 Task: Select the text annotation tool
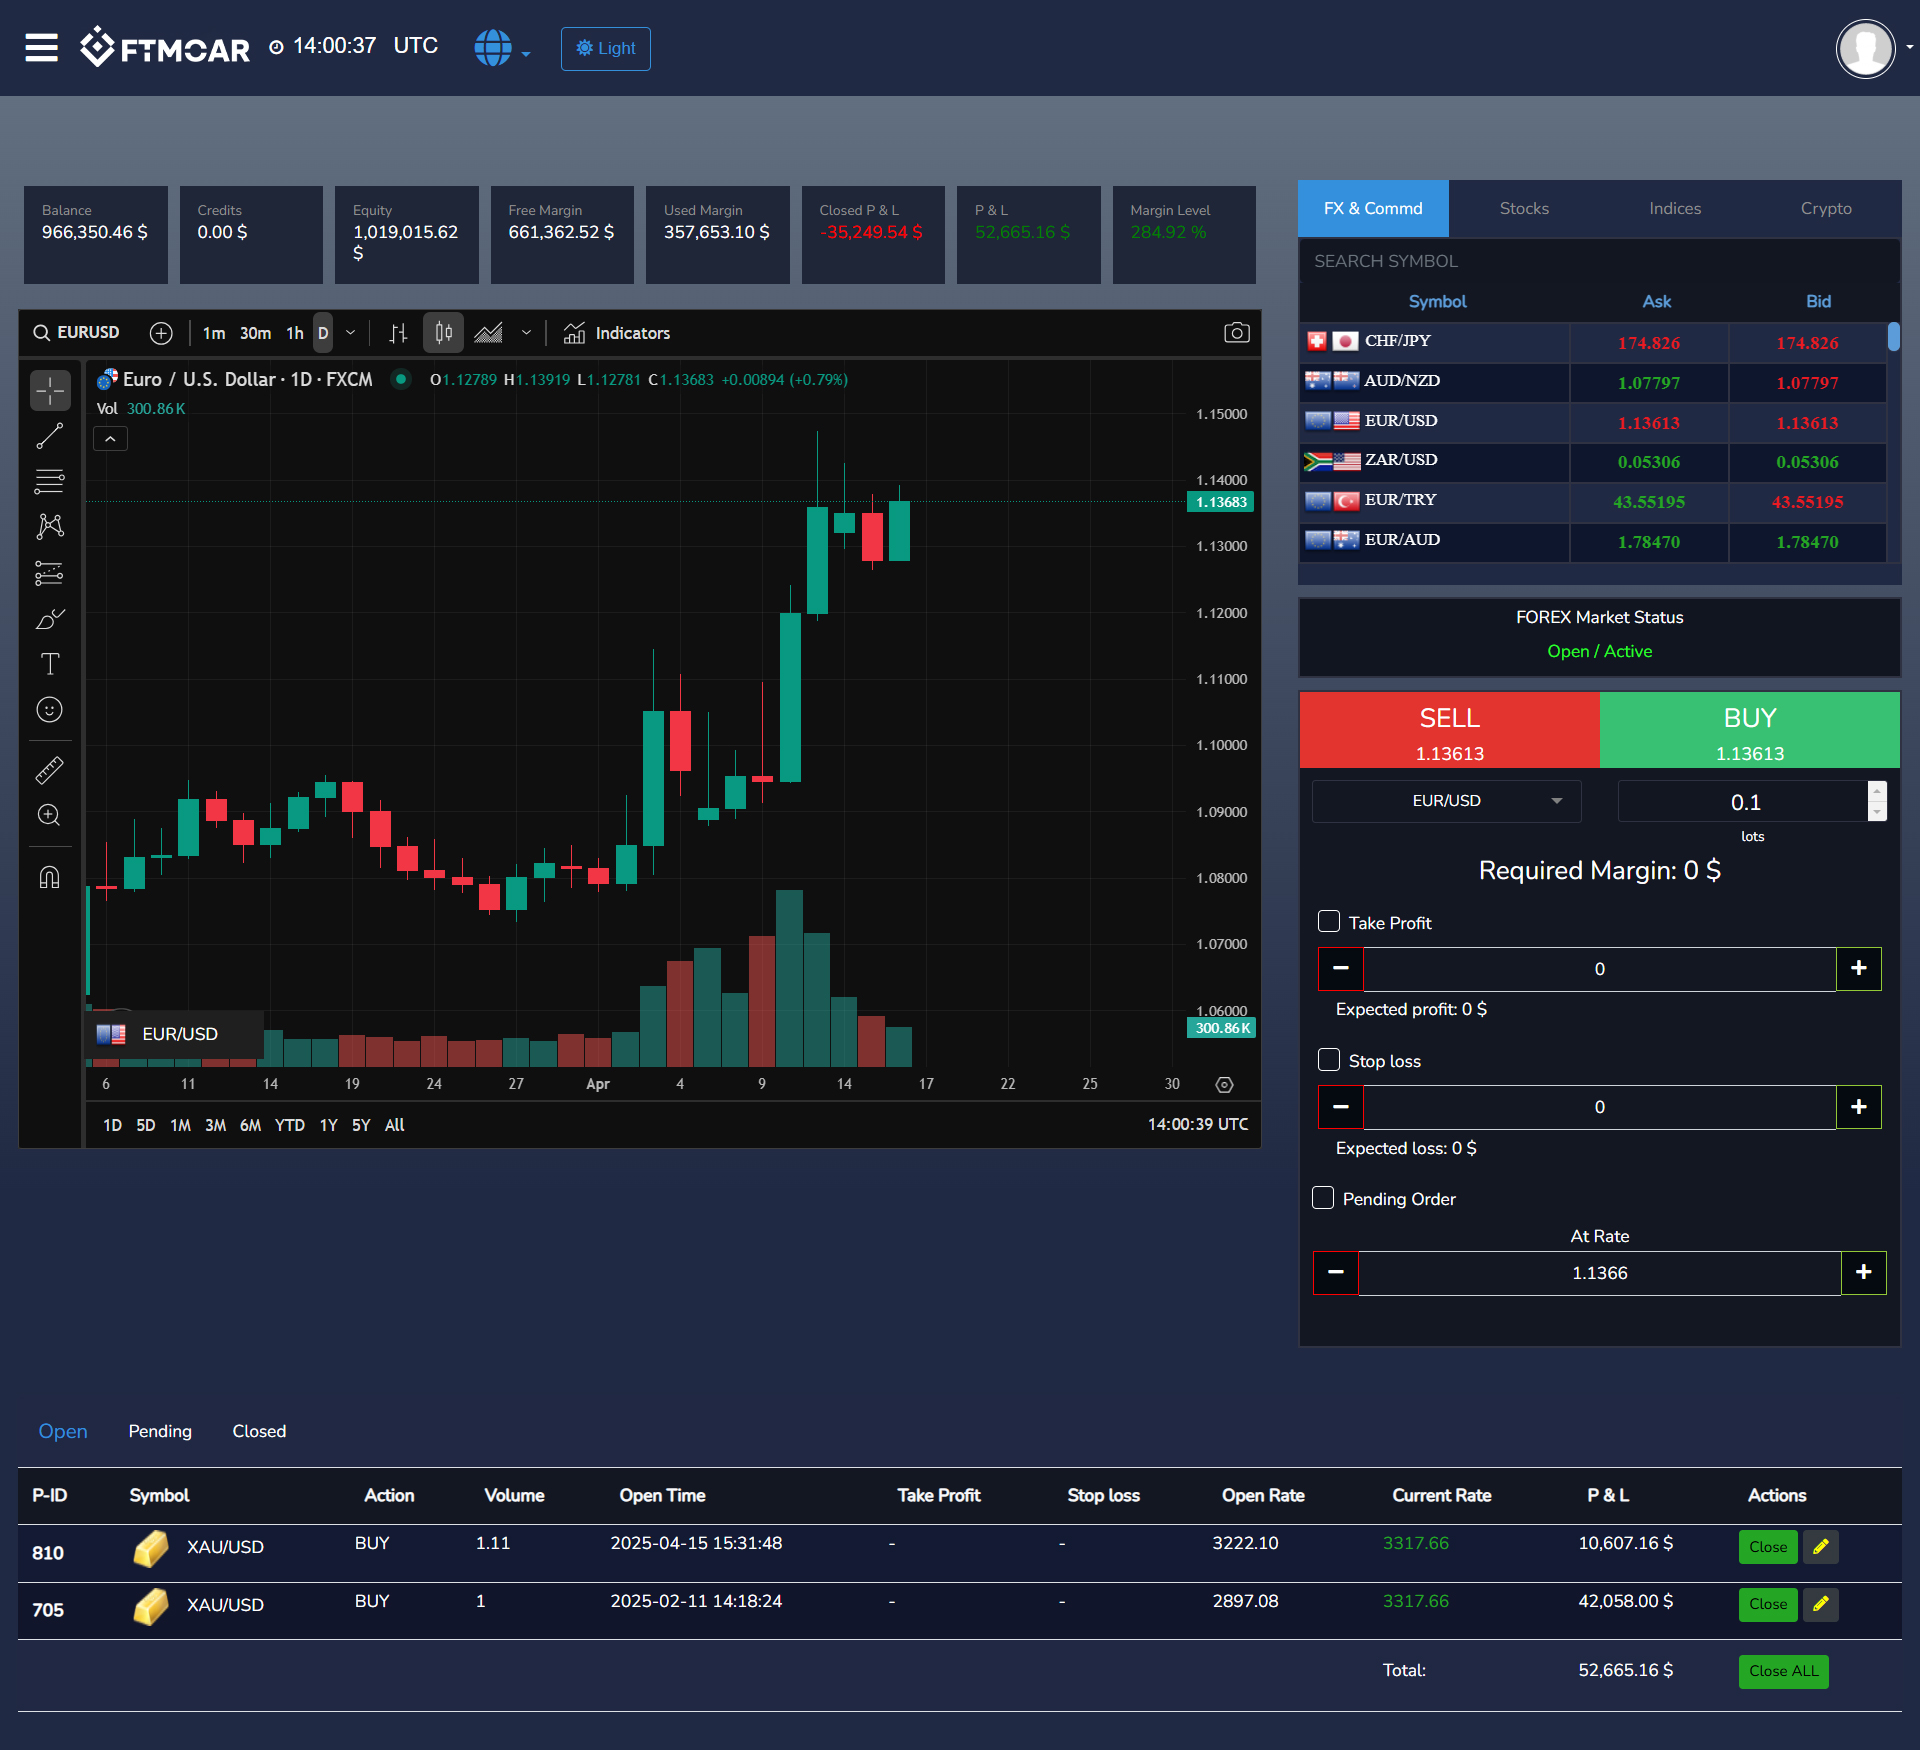[49, 664]
